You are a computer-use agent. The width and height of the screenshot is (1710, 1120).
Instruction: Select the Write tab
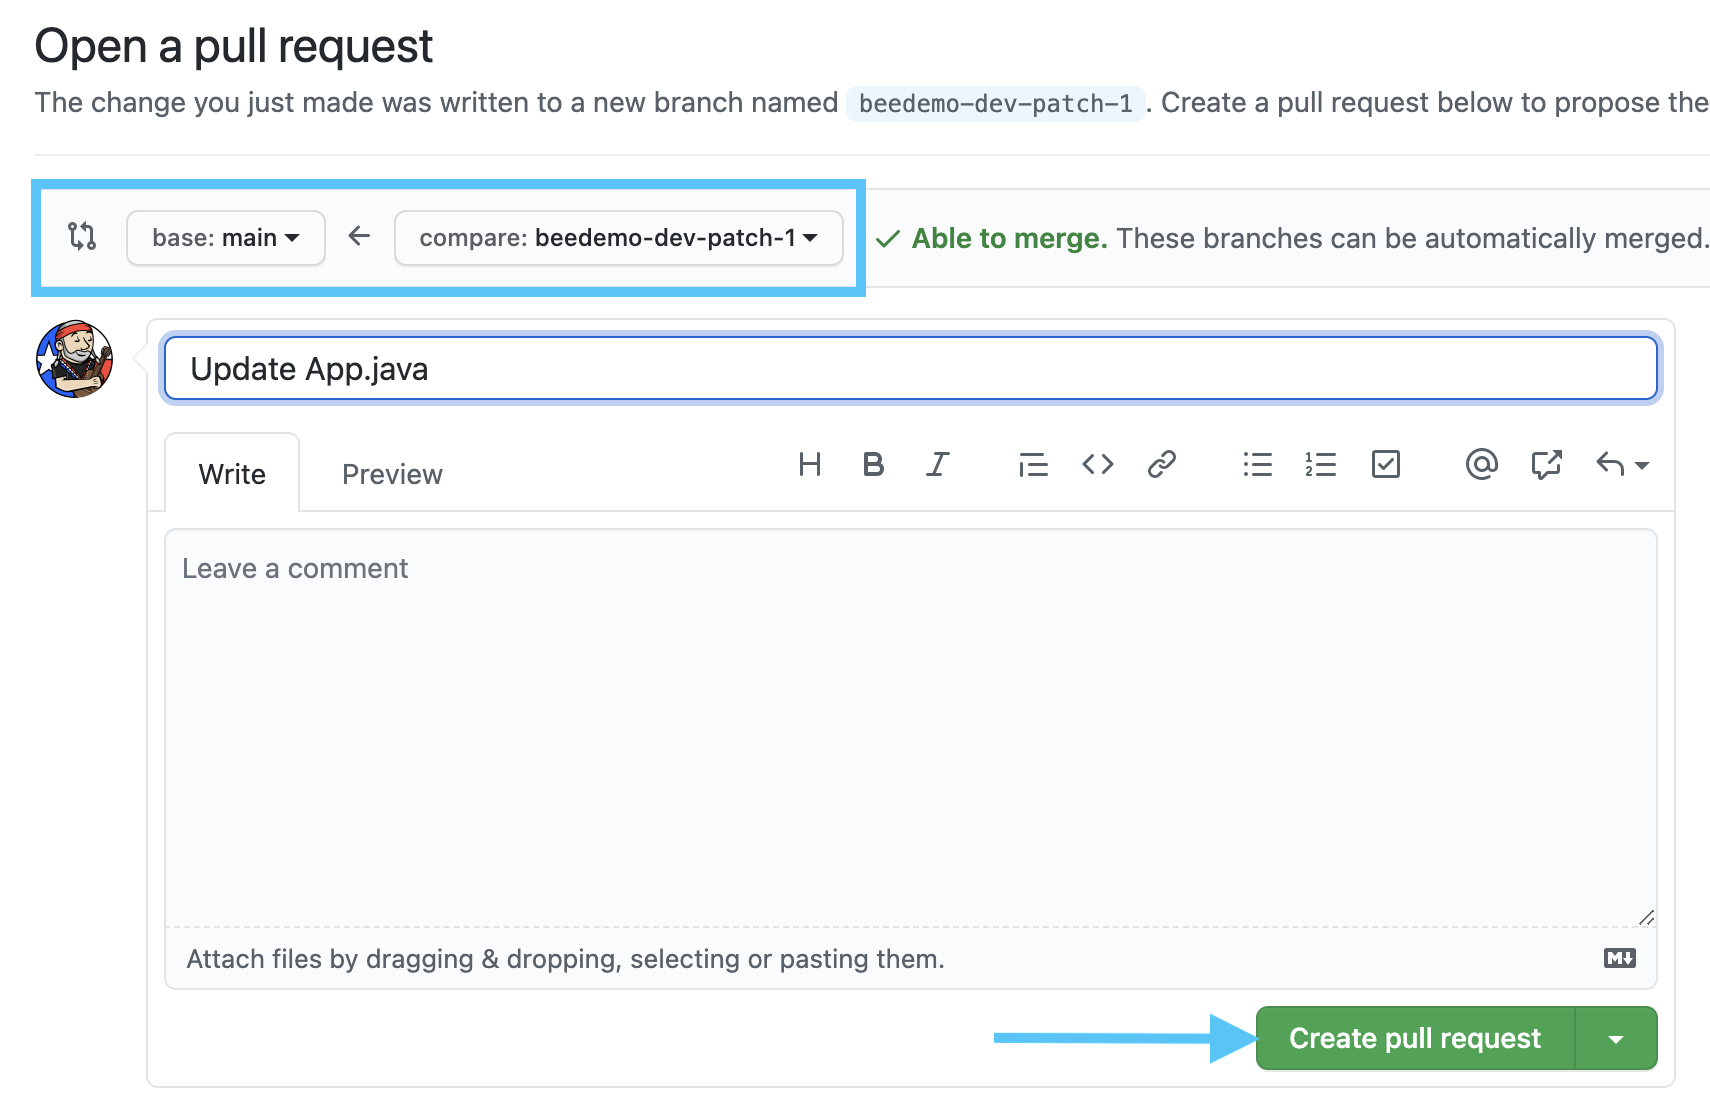click(x=231, y=473)
